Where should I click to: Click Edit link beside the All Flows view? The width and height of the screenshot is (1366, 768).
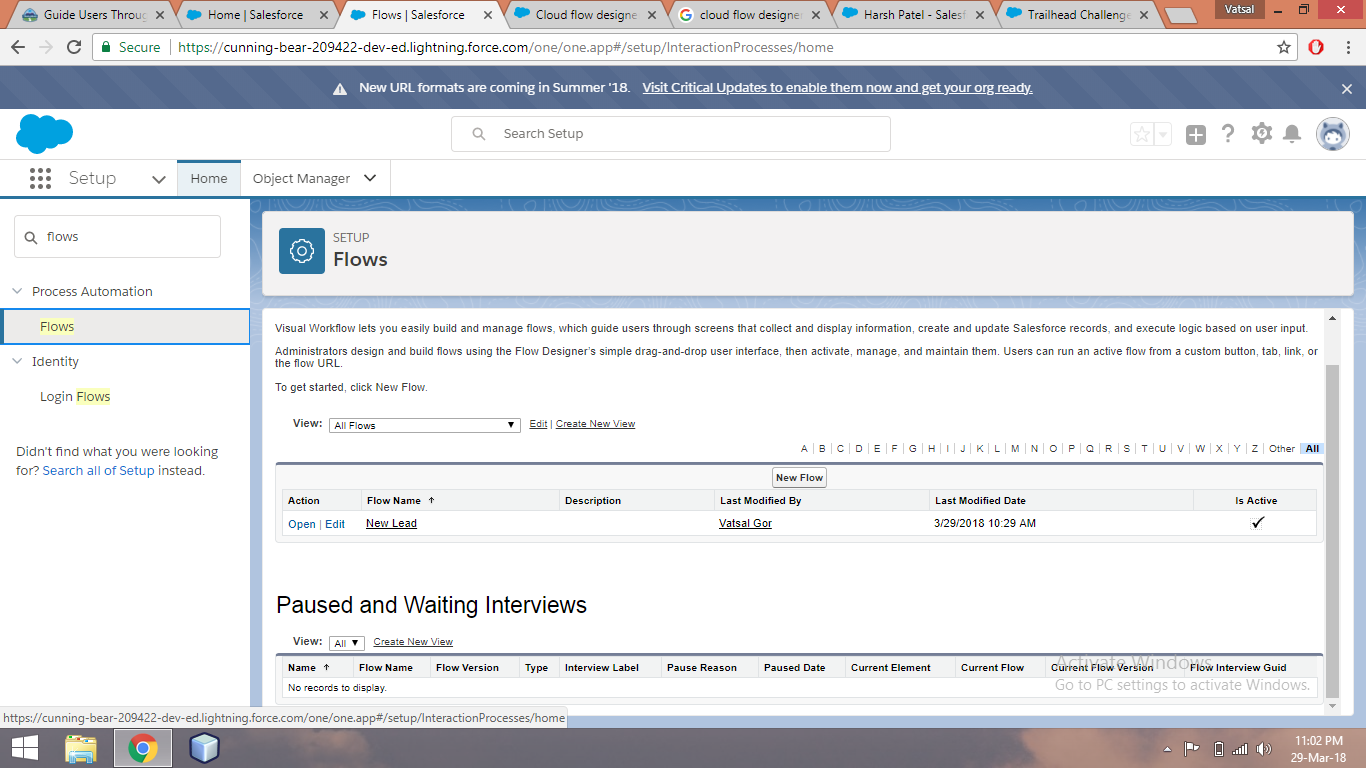point(538,424)
